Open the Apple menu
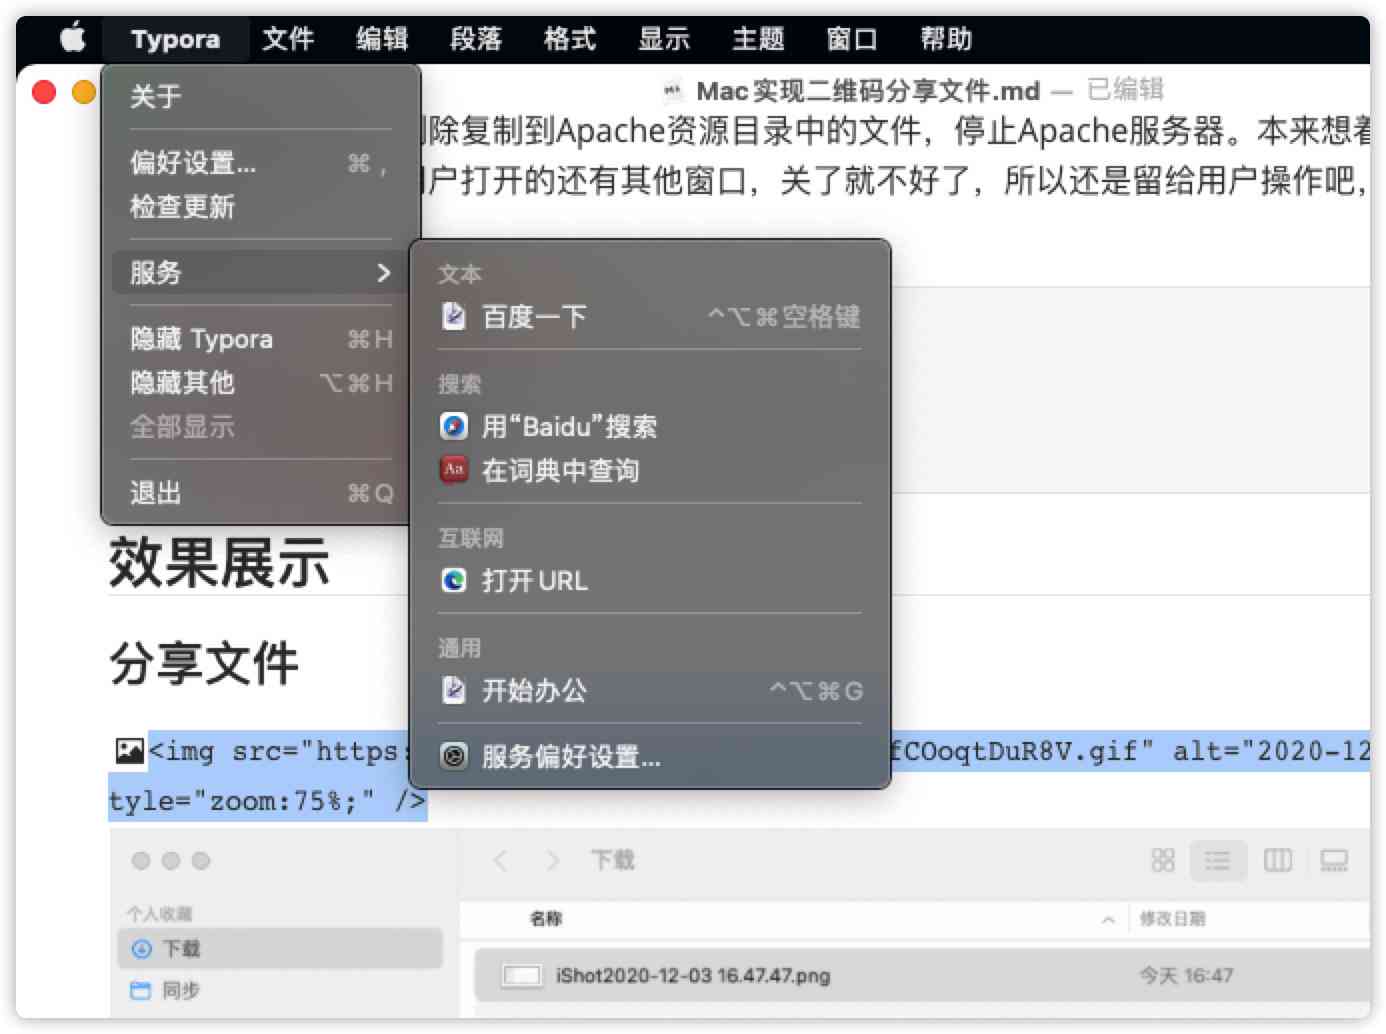This screenshot has width=1386, height=1034. coord(73,39)
